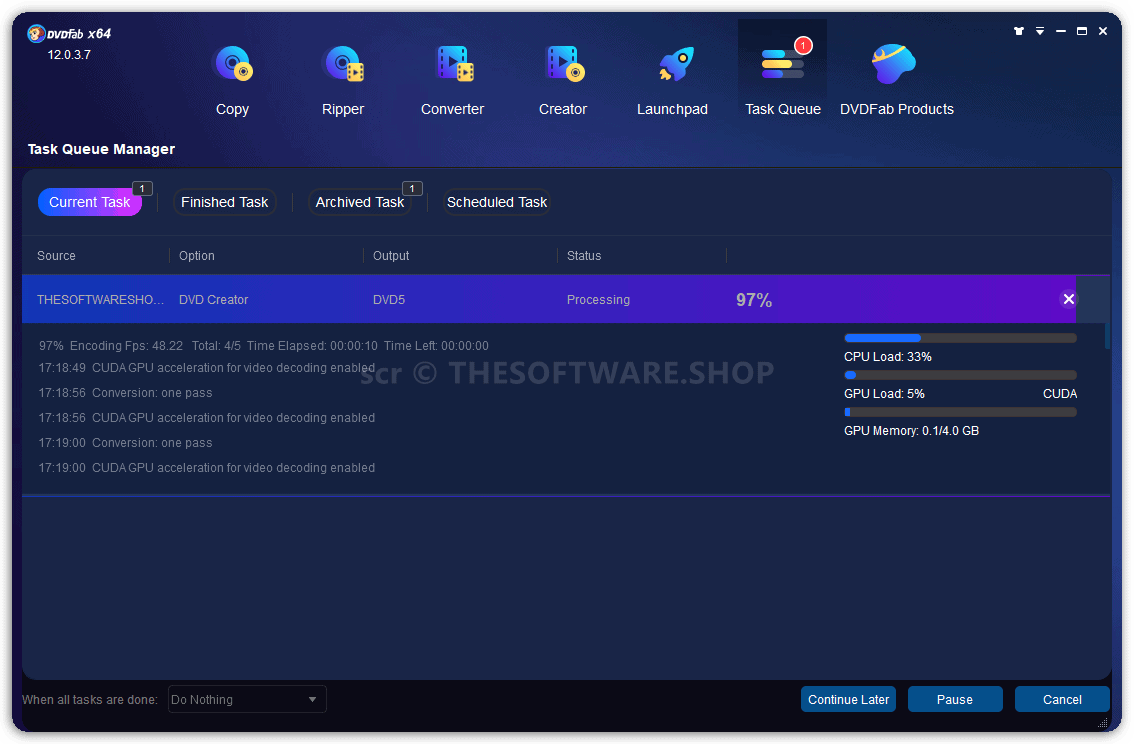The width and height of the screenshot is (1134, 744).
Task: Click the Output column header
Action: [391, 256]
